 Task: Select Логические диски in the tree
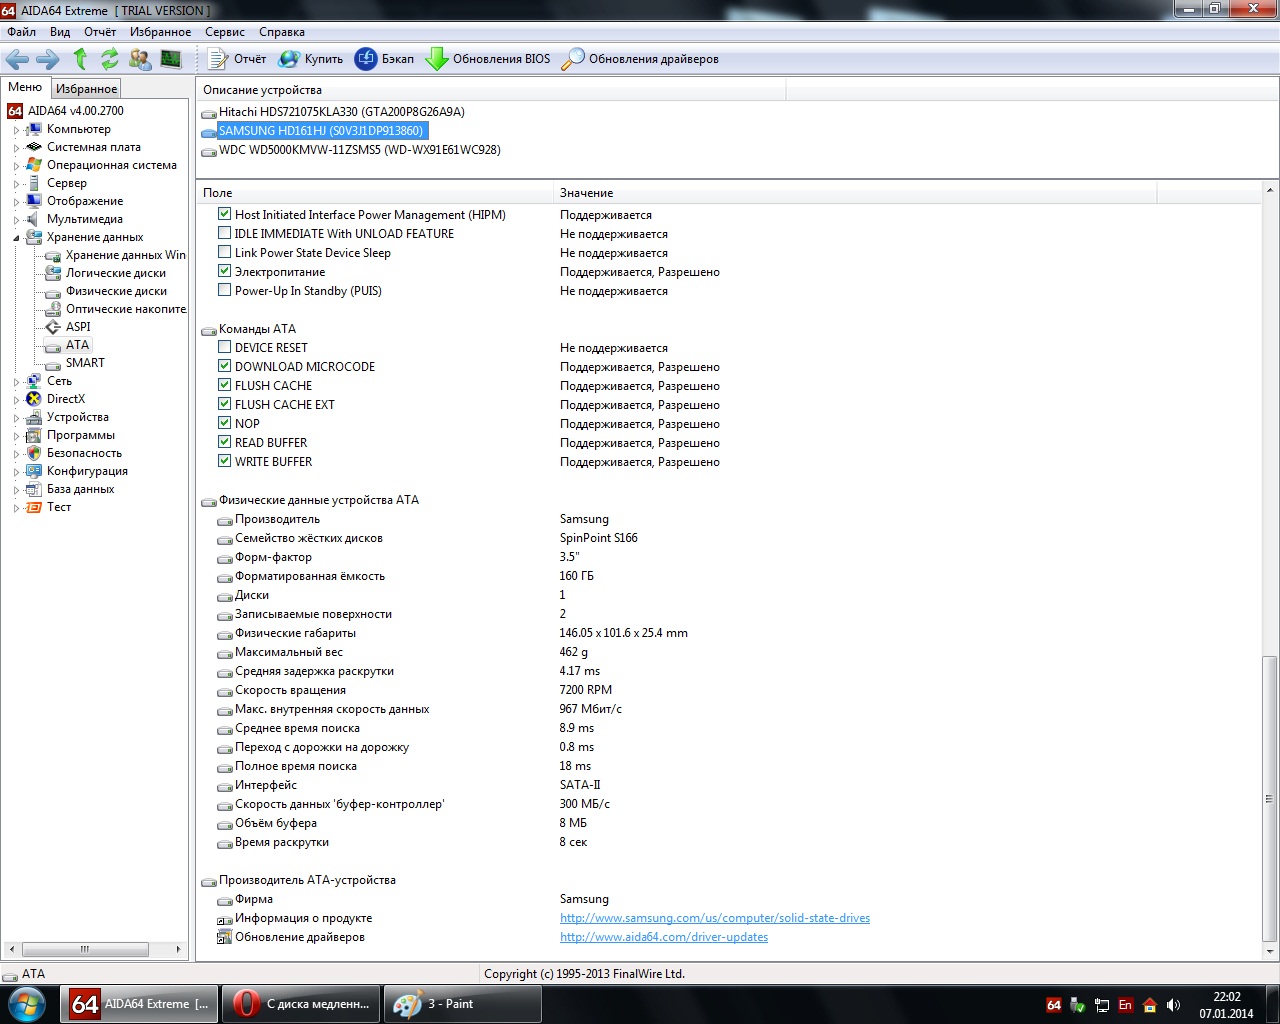116,273
